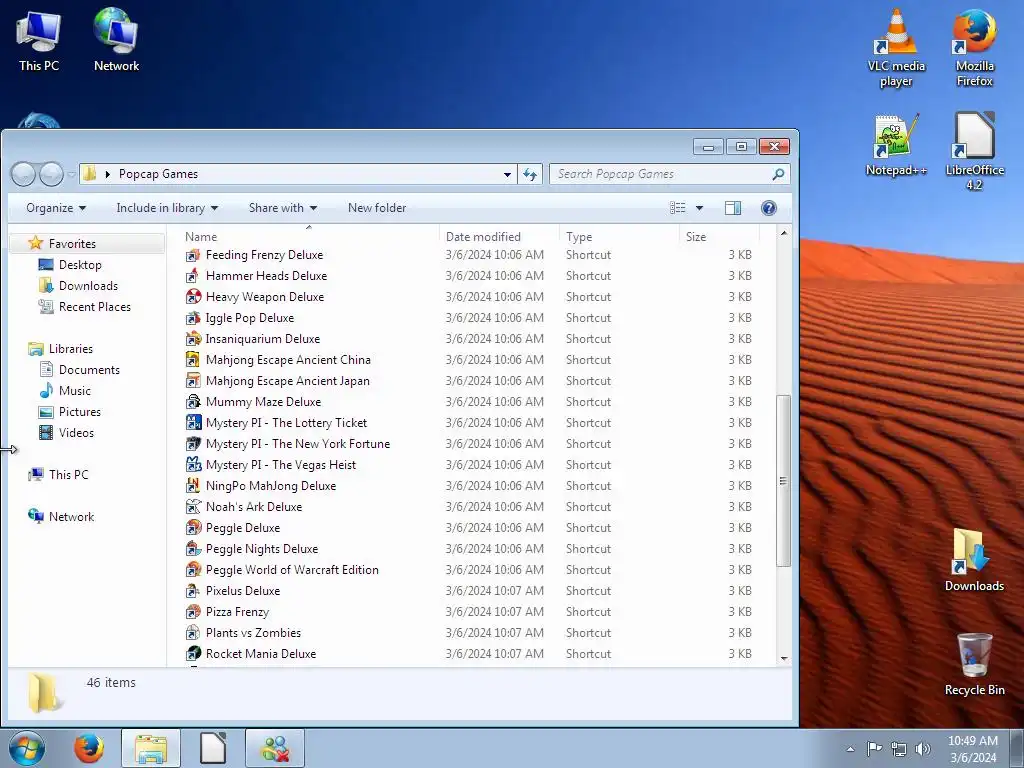Image resolution: width=1024 pixels, height=768 pixels.
Task: Sort by the Size column header
Action: coord(718,236)
